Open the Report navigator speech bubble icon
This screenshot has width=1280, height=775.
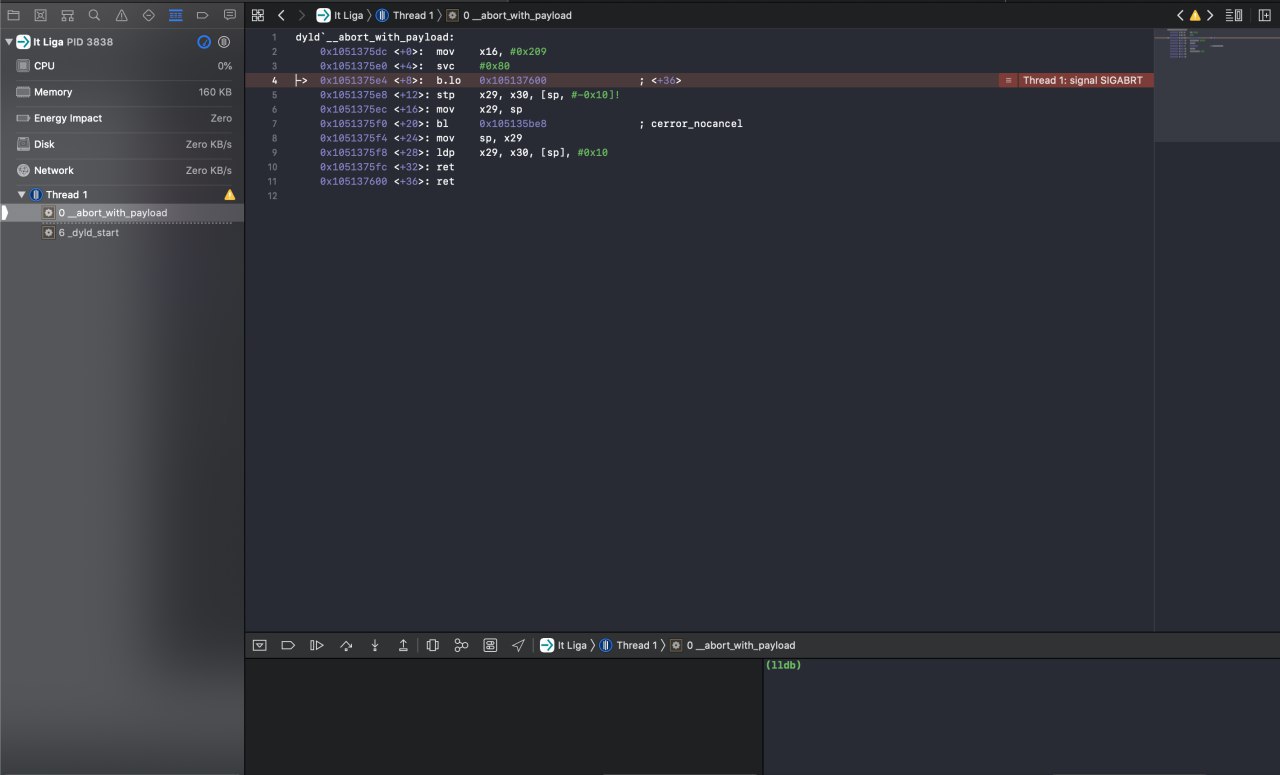click(230, 16)
